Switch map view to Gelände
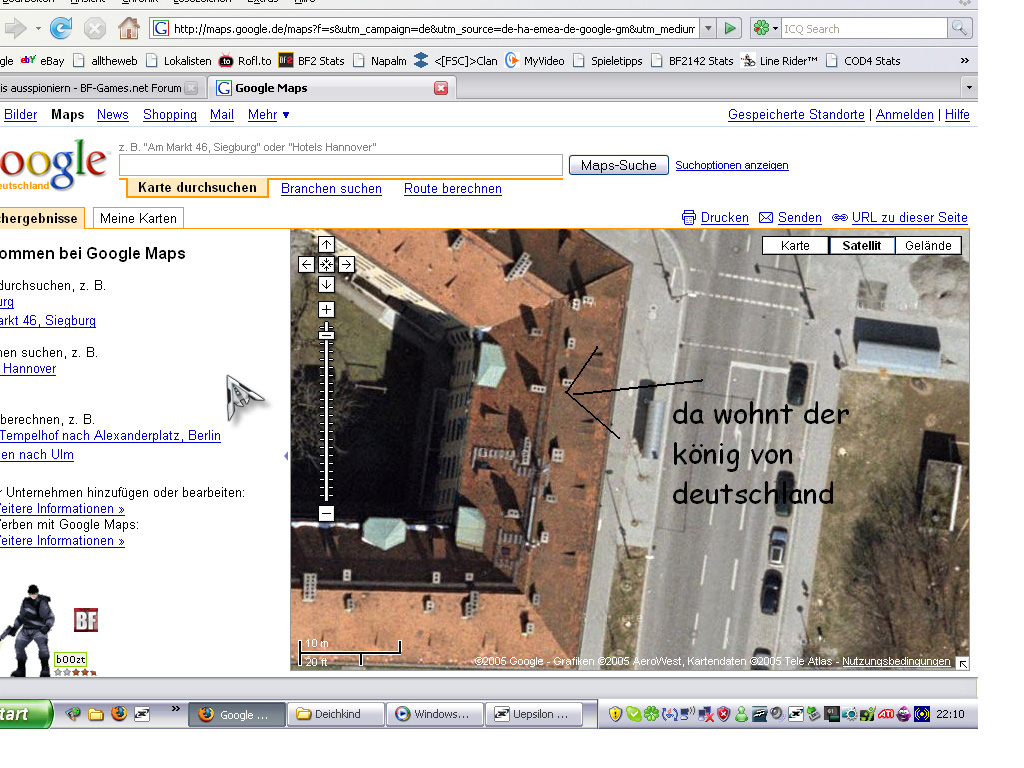Screen dimensions: 1024x768 click(928, 246)
